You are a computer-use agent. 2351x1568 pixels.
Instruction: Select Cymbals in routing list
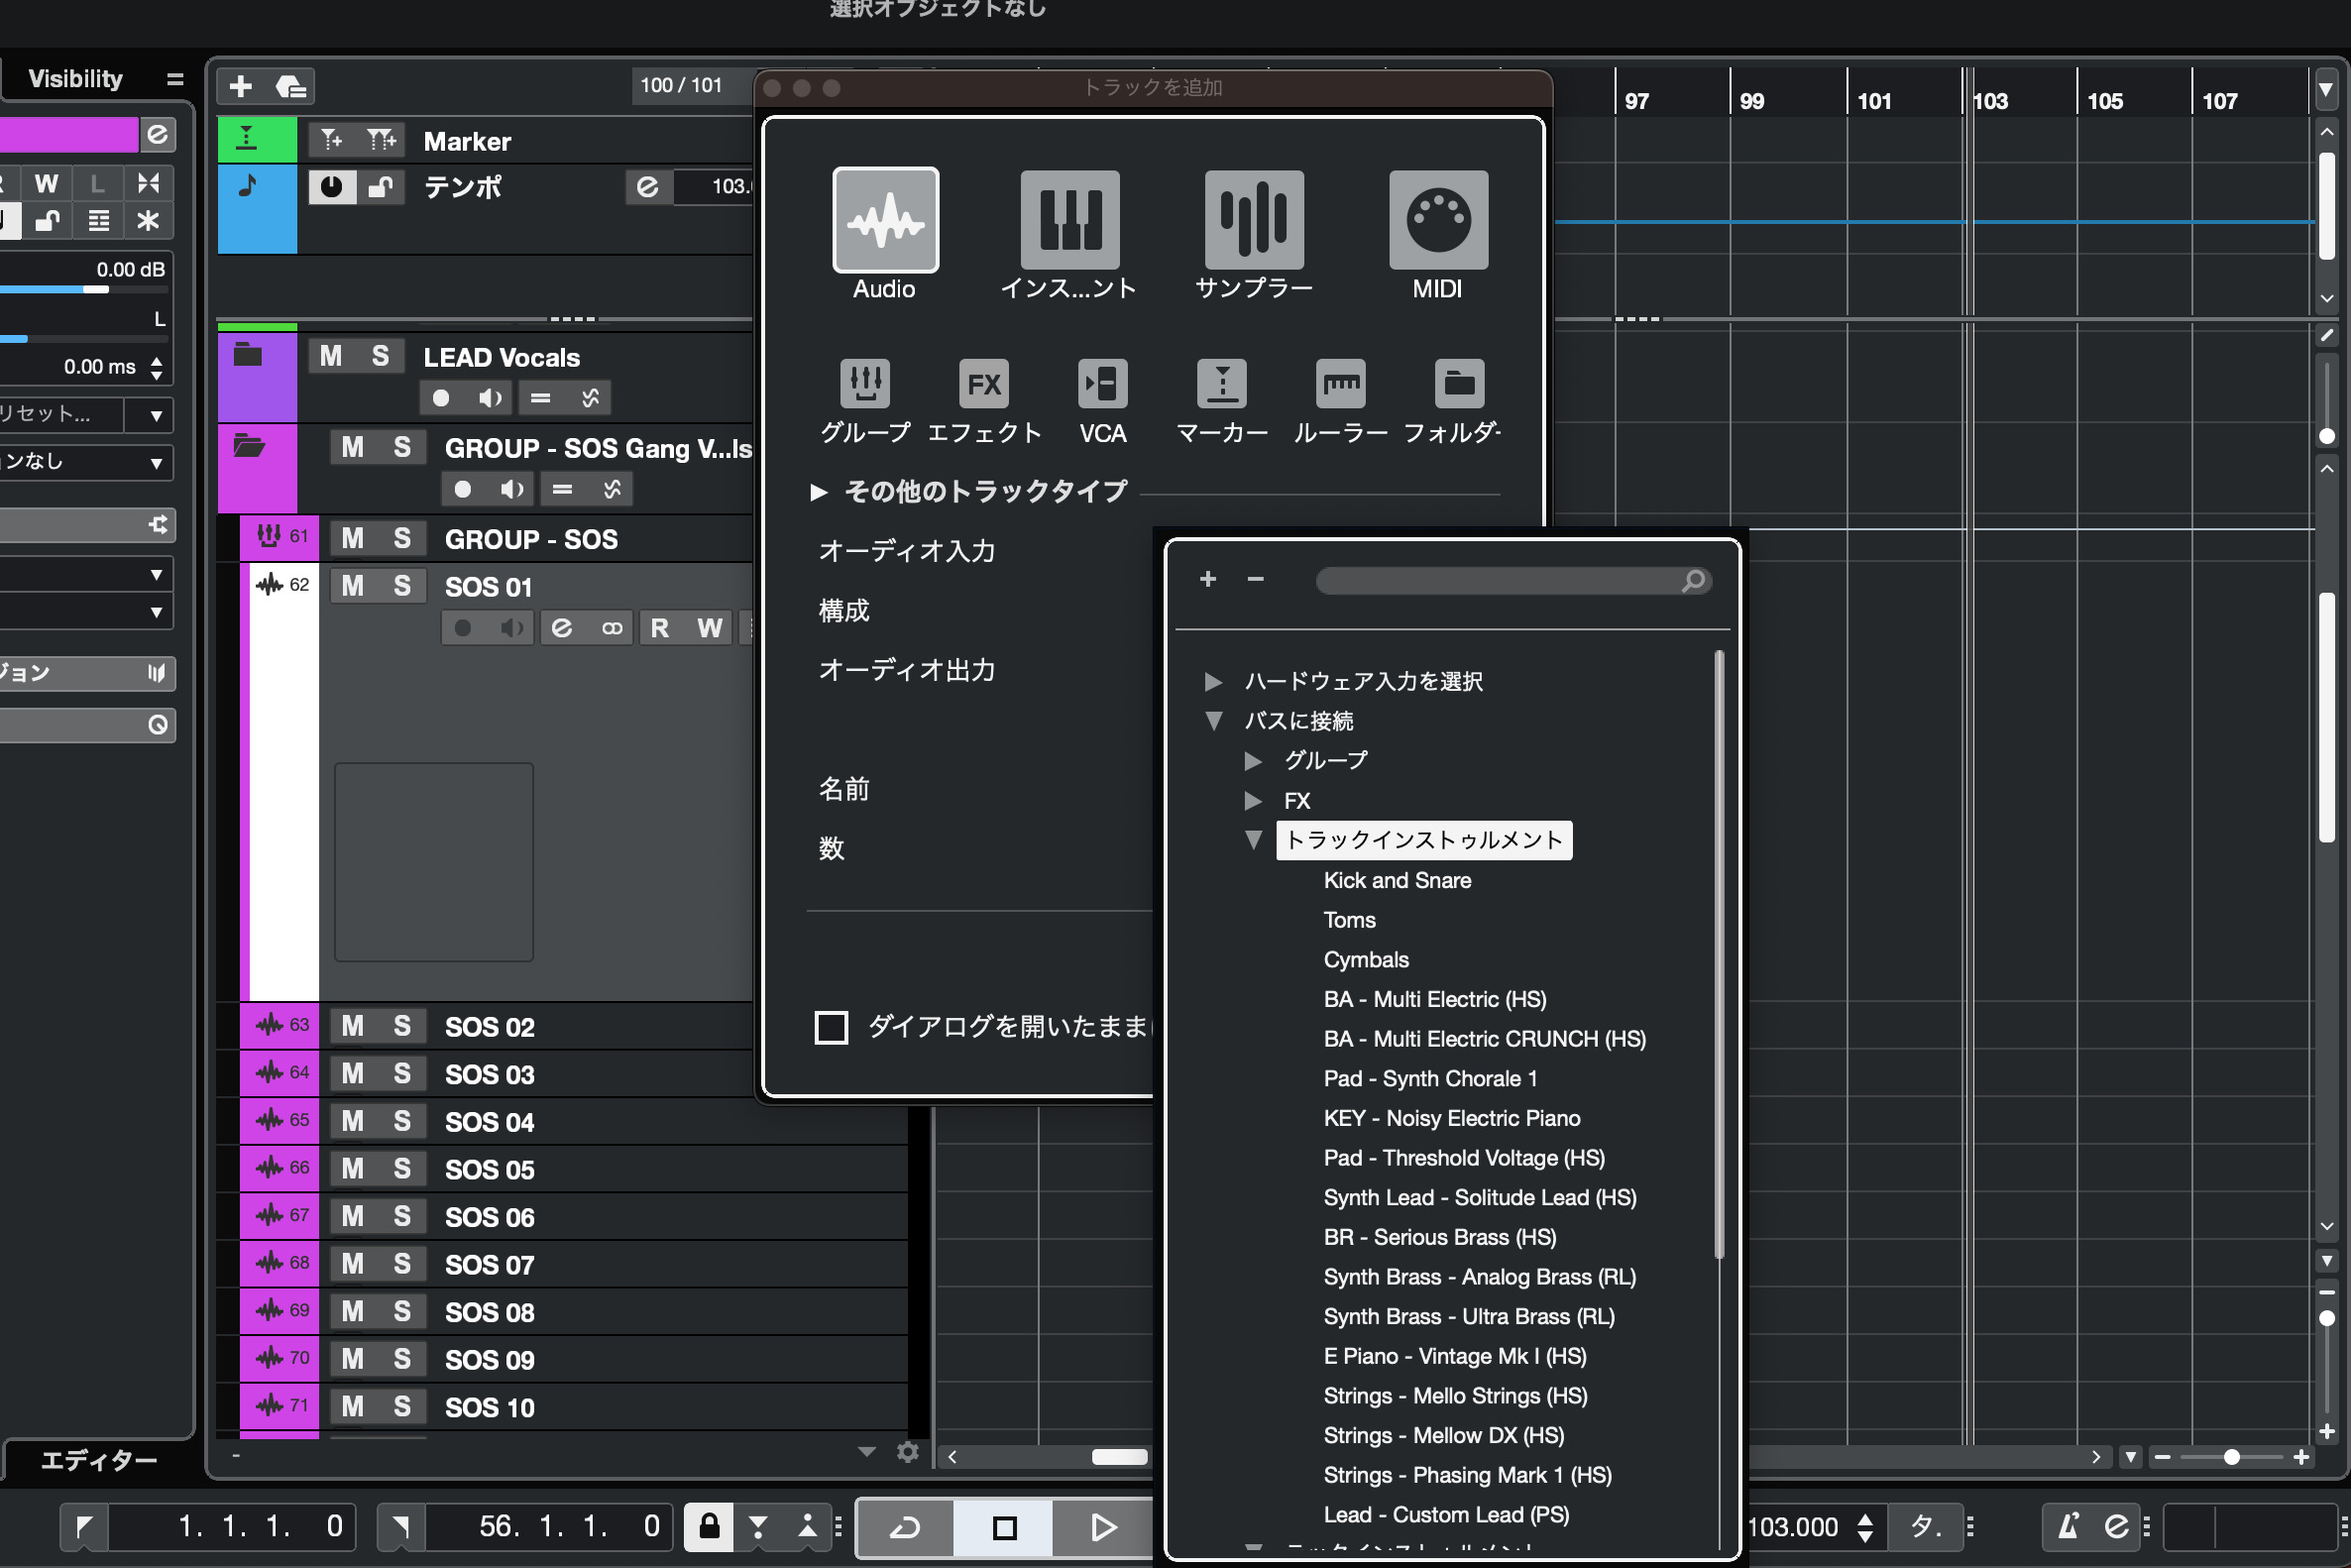point(1366,960)
